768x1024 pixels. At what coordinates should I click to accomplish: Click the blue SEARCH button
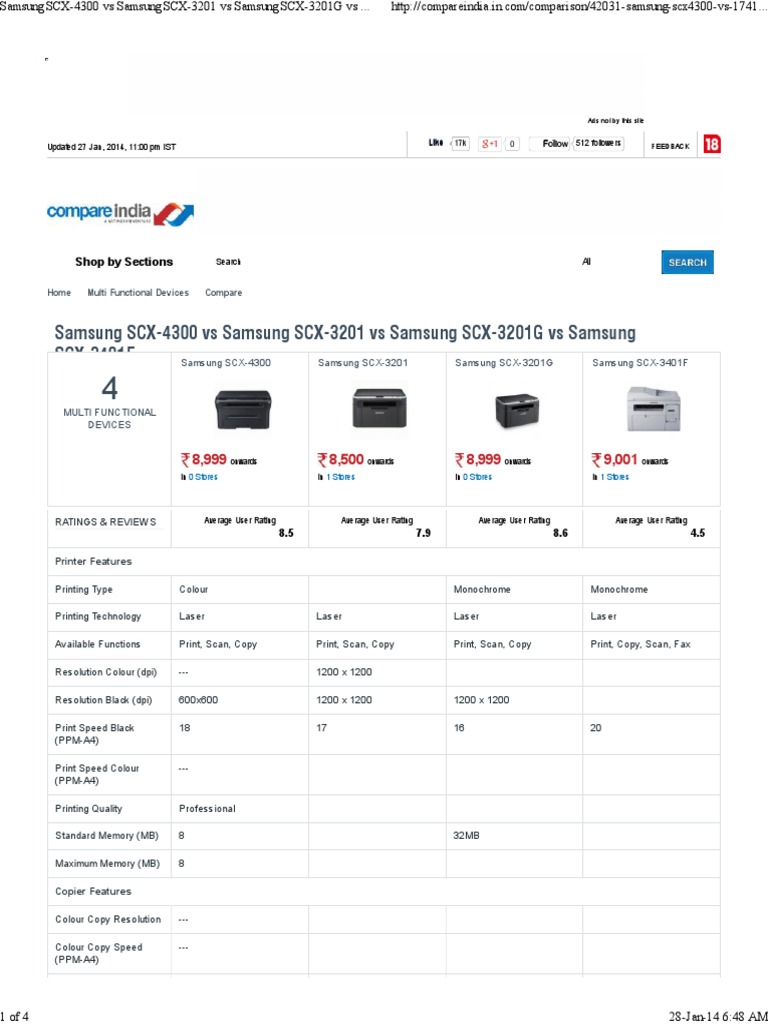tap(687, 262)
